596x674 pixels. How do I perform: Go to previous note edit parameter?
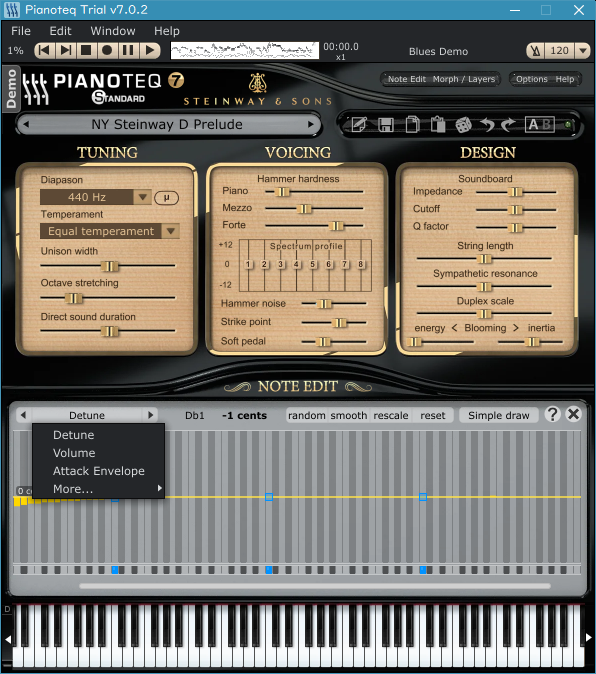24,415
